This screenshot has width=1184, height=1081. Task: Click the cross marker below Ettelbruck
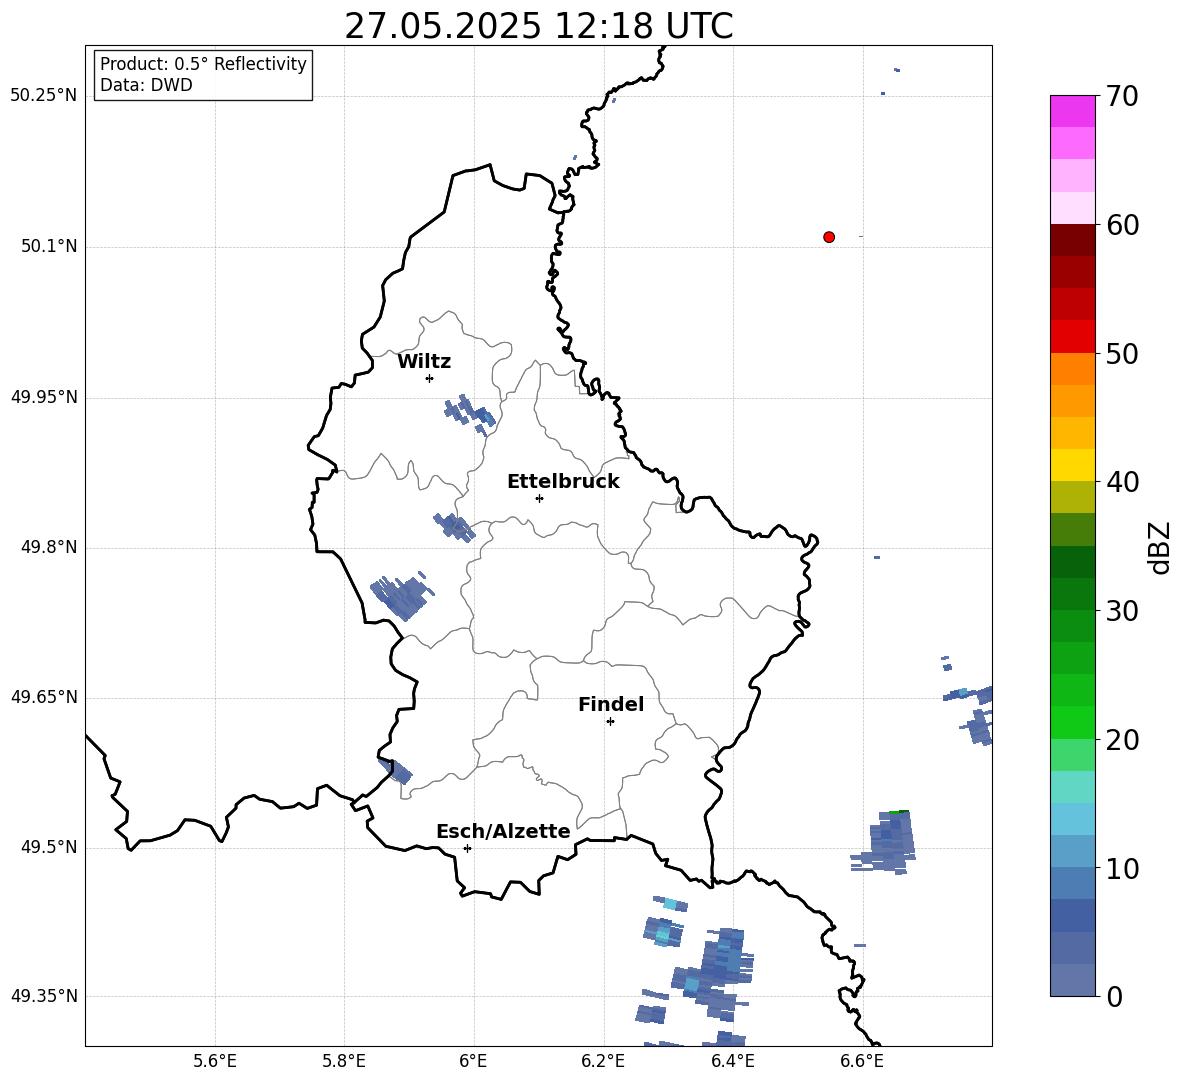539,498
